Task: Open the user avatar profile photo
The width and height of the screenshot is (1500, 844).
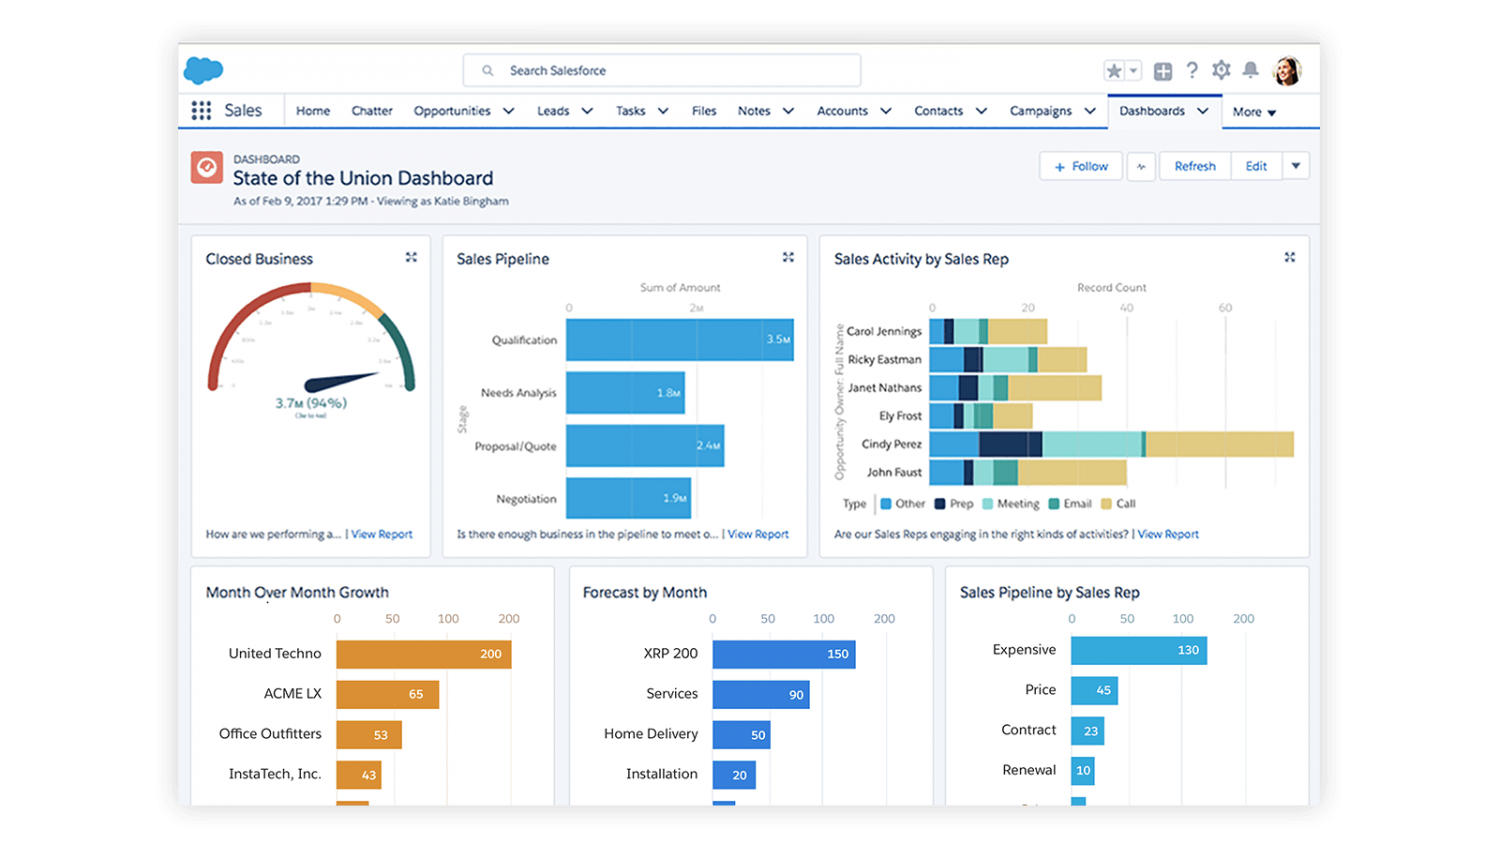Action: (1287, 70)
